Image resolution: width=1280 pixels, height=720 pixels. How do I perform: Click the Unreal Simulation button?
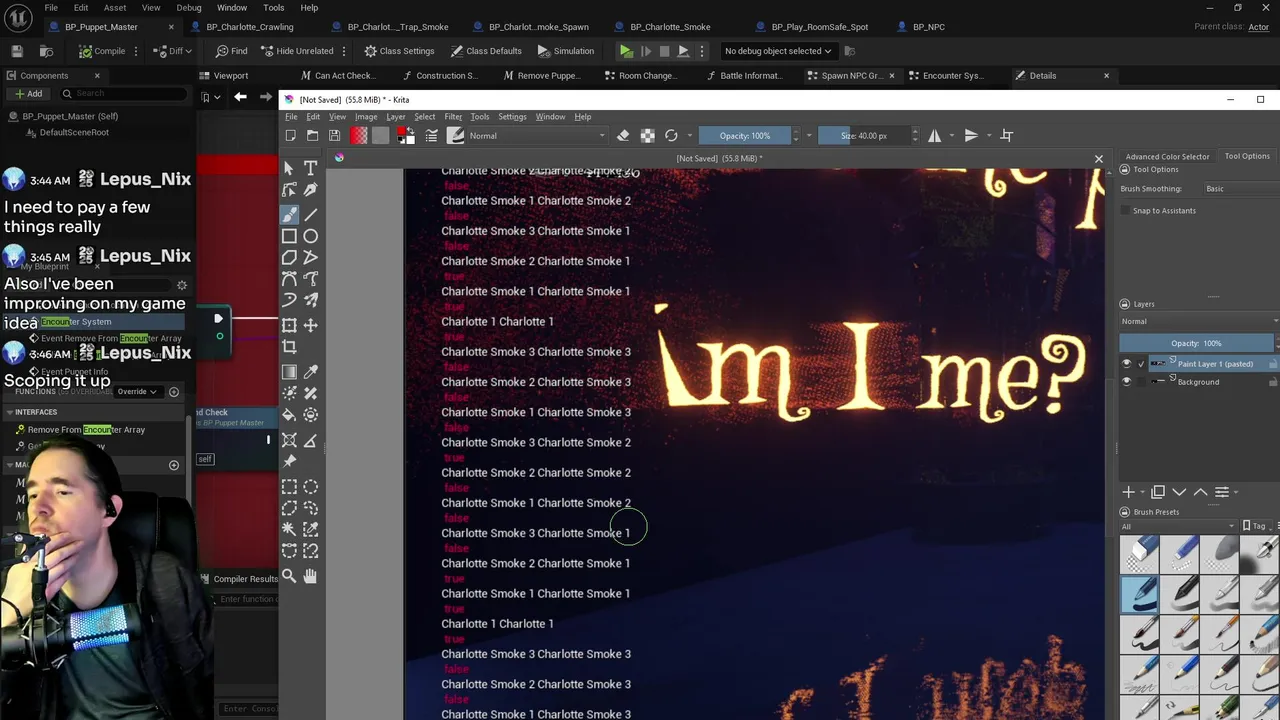[566, 51]
